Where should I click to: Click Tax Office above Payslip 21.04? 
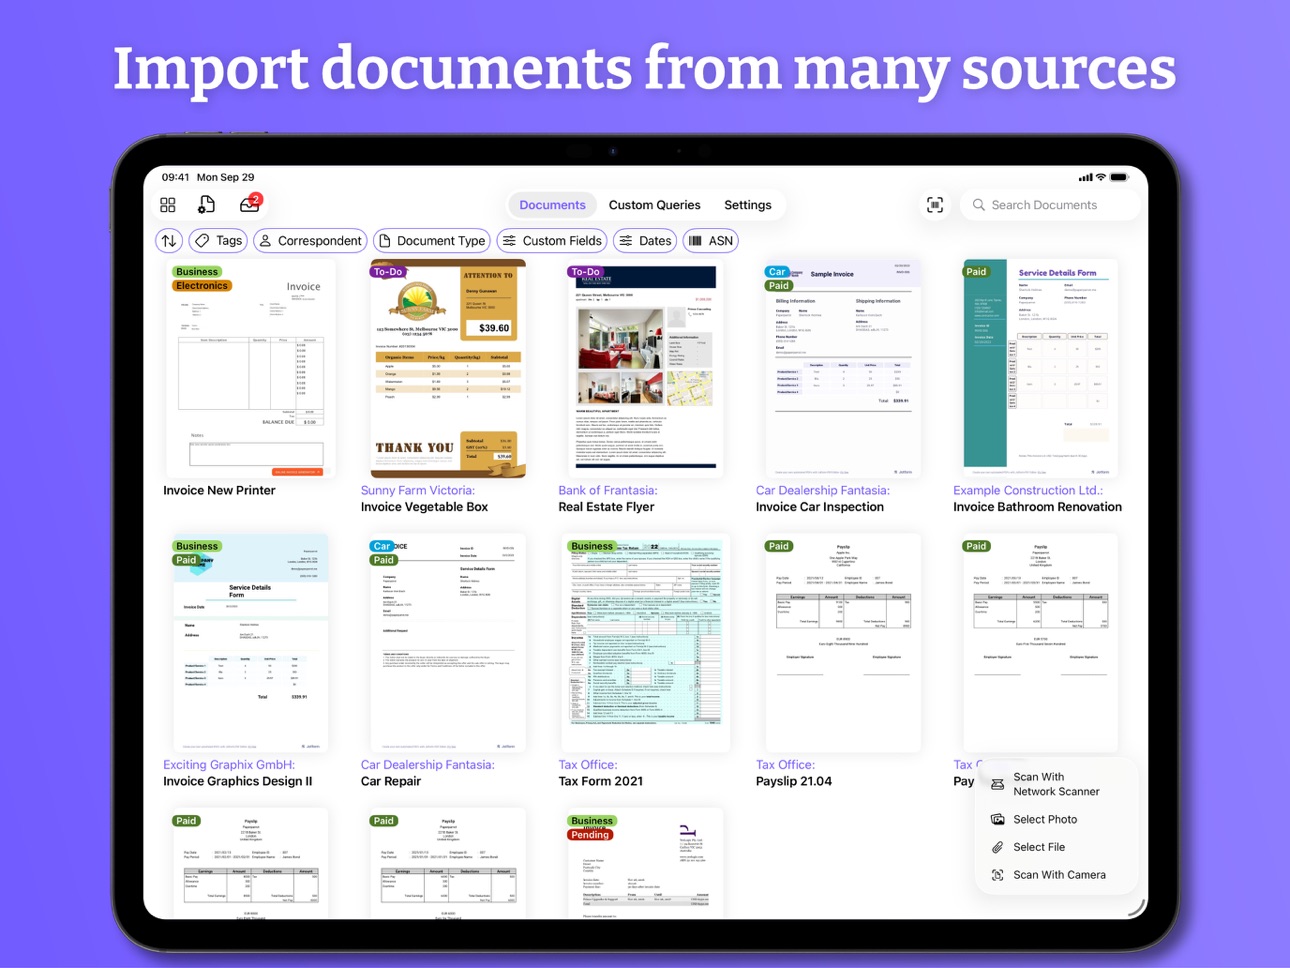click(x=786, y=765)
